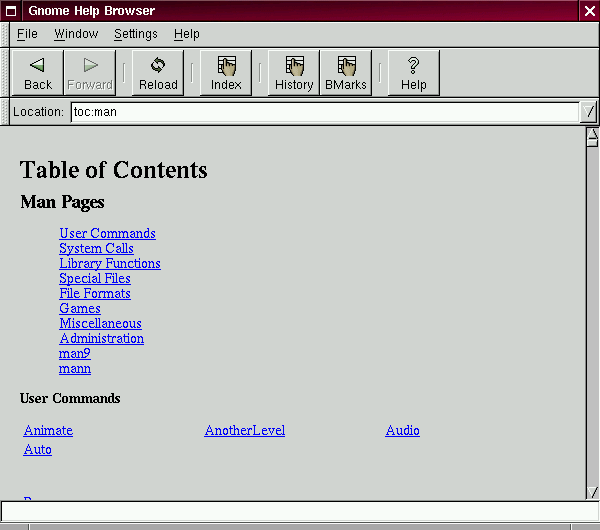The height and width of the screenshot is (530, 600).
Task: Open the Settings menu
Action: tap(135, 34)
